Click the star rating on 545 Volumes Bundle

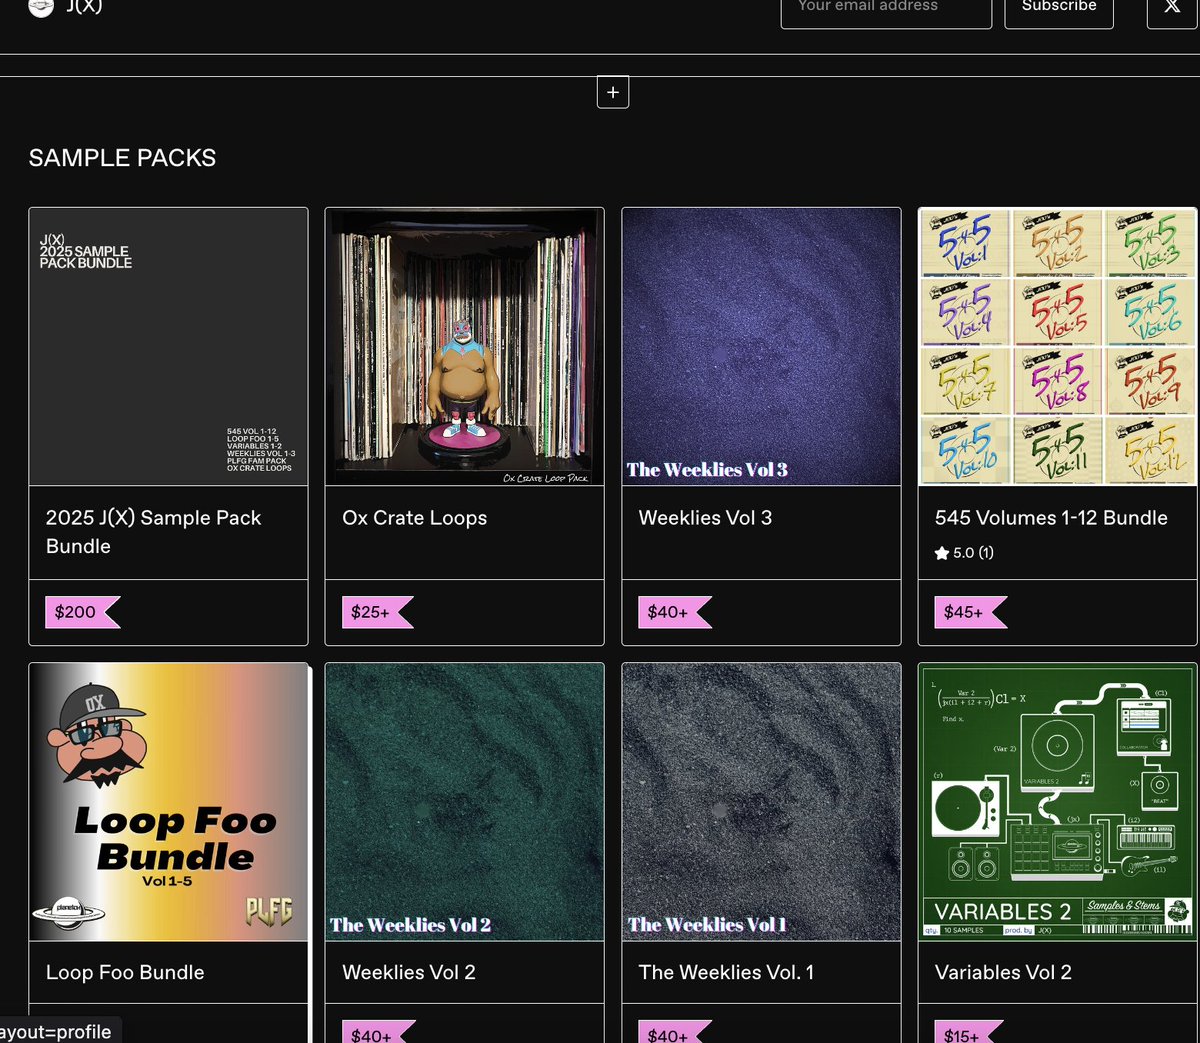tap(941, 553)
